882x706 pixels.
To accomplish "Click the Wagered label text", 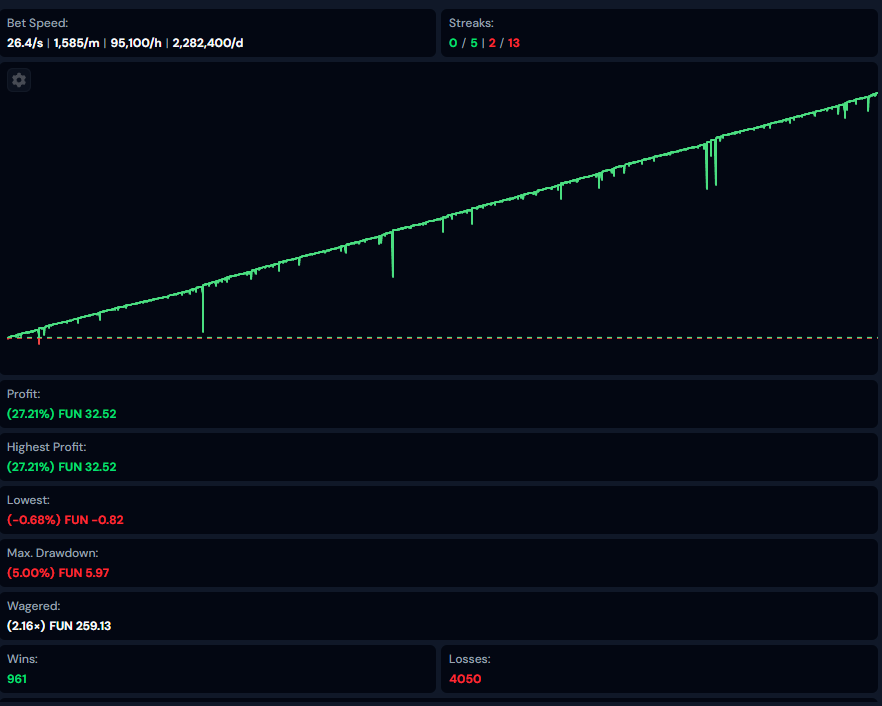I will point(33,605).
